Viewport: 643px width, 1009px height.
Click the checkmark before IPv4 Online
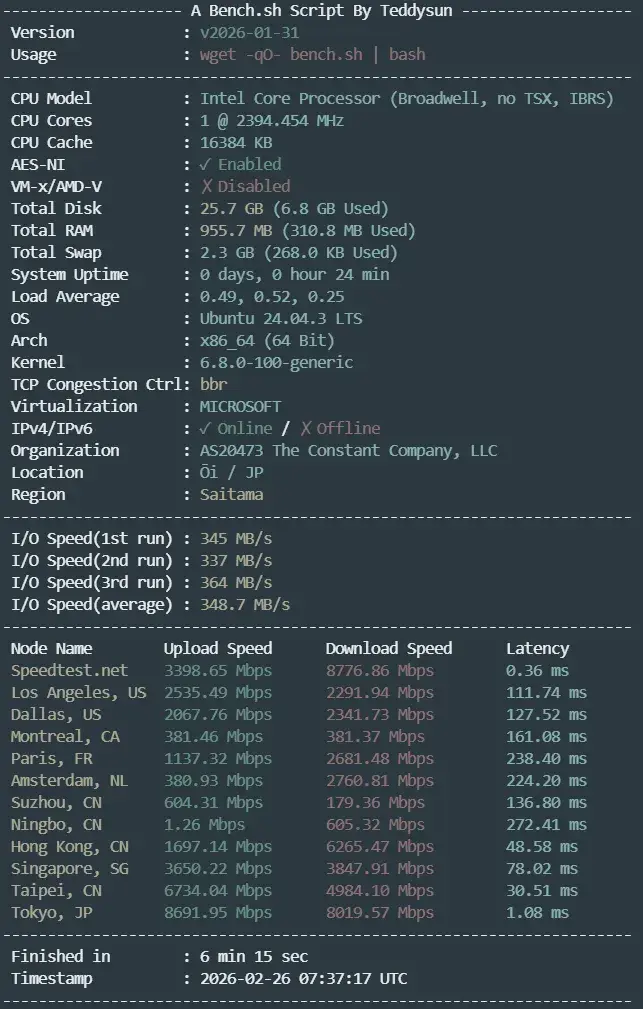point(205,428)
